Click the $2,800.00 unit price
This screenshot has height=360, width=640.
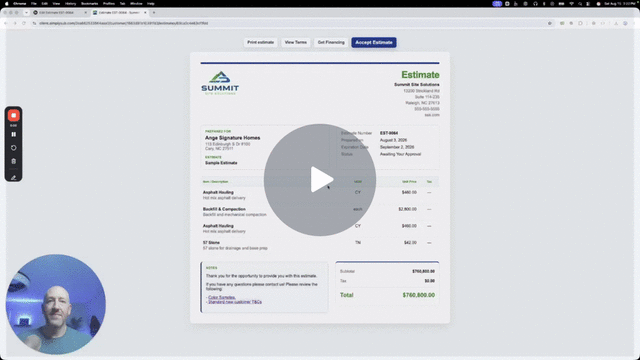pyautogui.click(x=408, y=209)
